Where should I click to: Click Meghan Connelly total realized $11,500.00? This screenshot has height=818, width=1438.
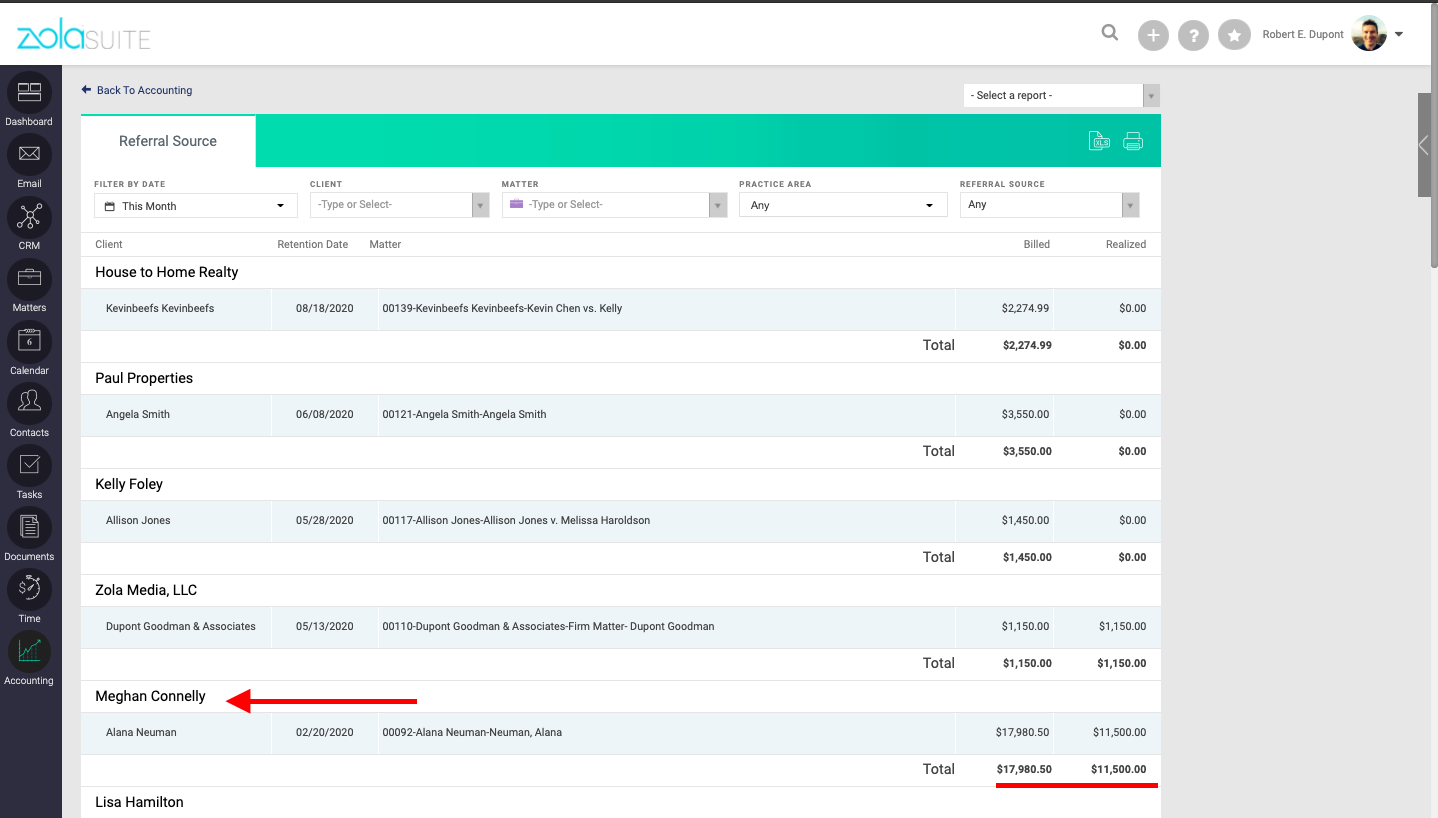(1119, 769)
